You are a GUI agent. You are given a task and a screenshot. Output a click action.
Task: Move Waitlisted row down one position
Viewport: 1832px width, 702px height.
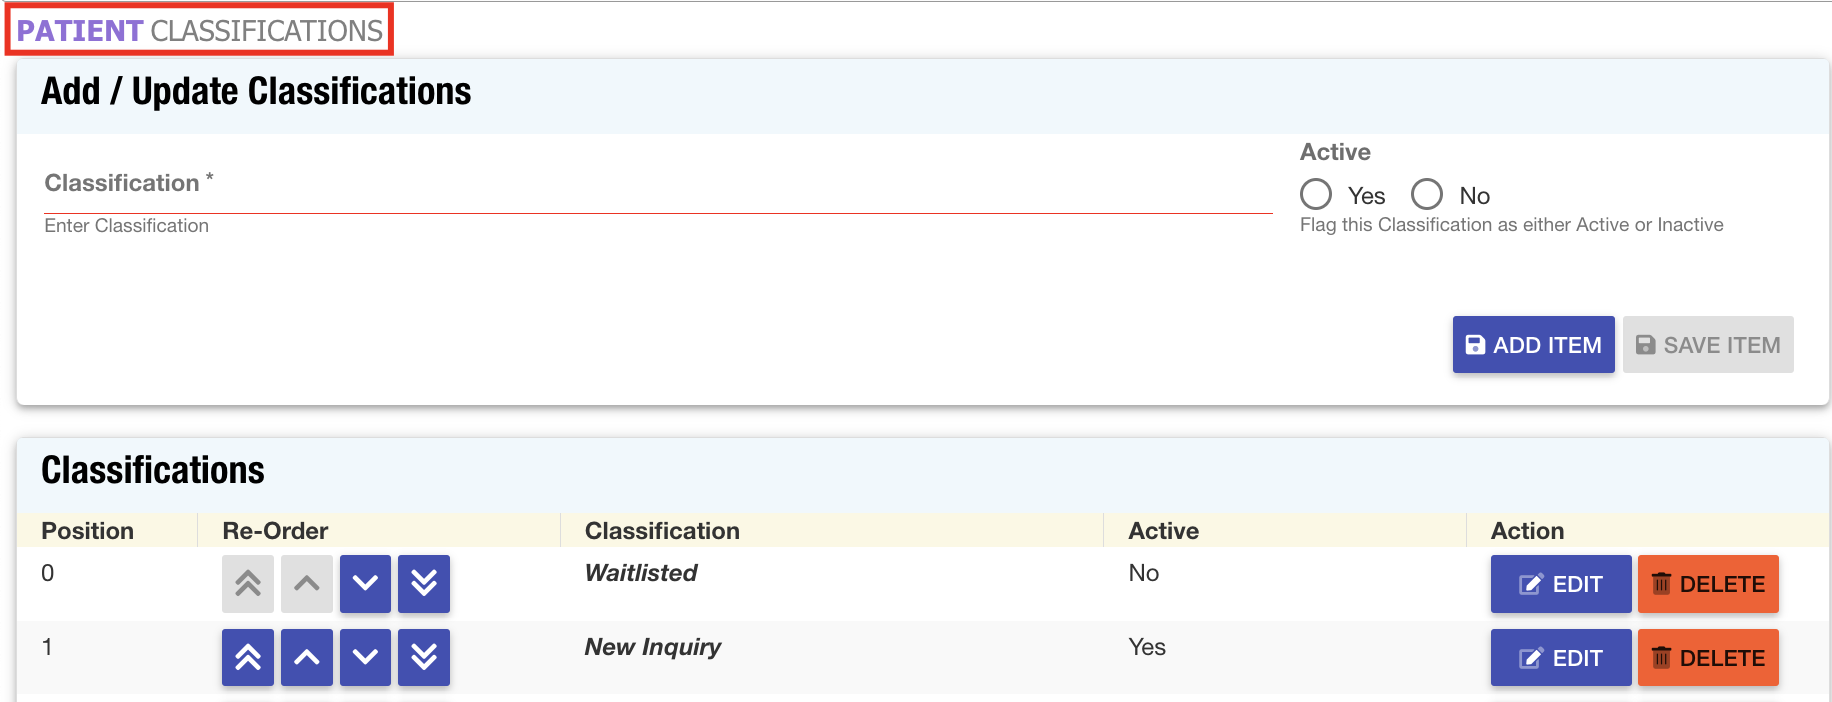point(365,584)
